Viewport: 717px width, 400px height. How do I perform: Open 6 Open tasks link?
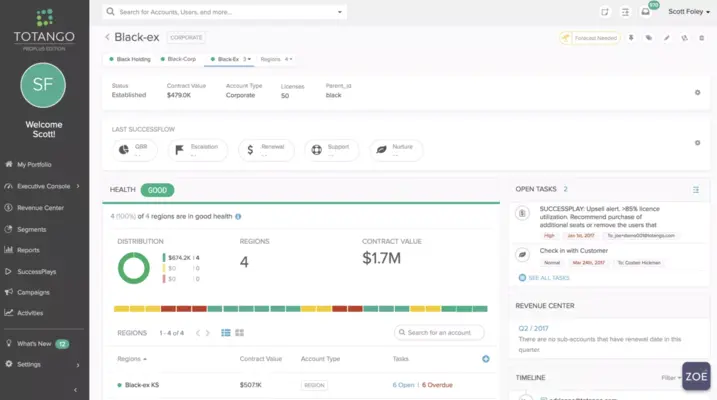403,385
